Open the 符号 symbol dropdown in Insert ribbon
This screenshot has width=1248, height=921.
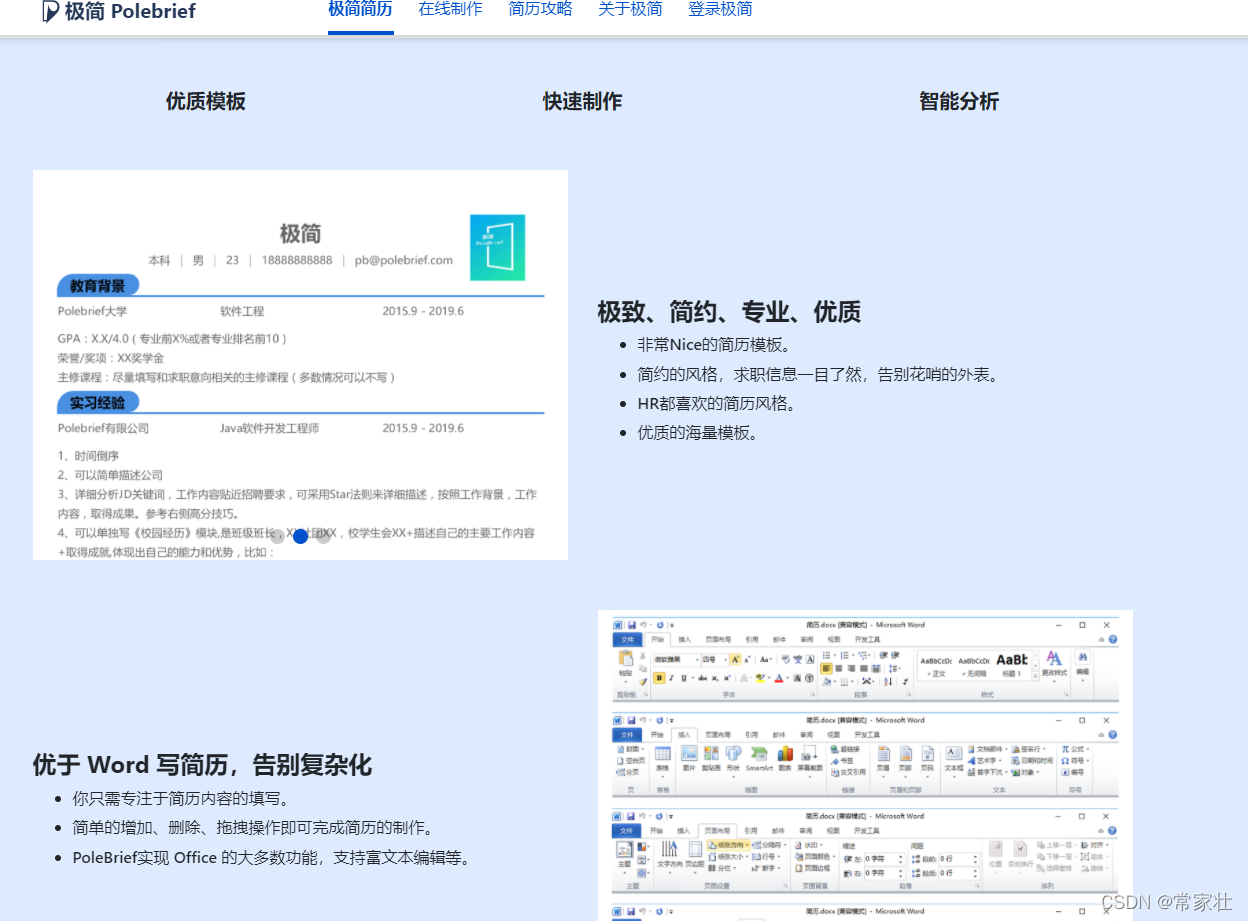pos(1075,761)
